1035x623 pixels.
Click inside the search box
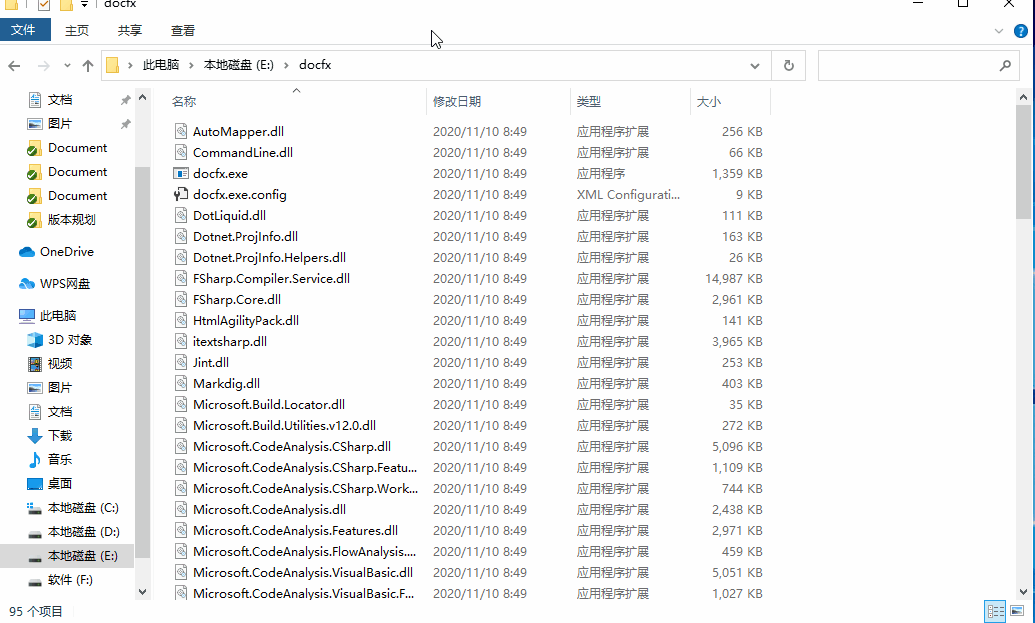tap(905, 65)
